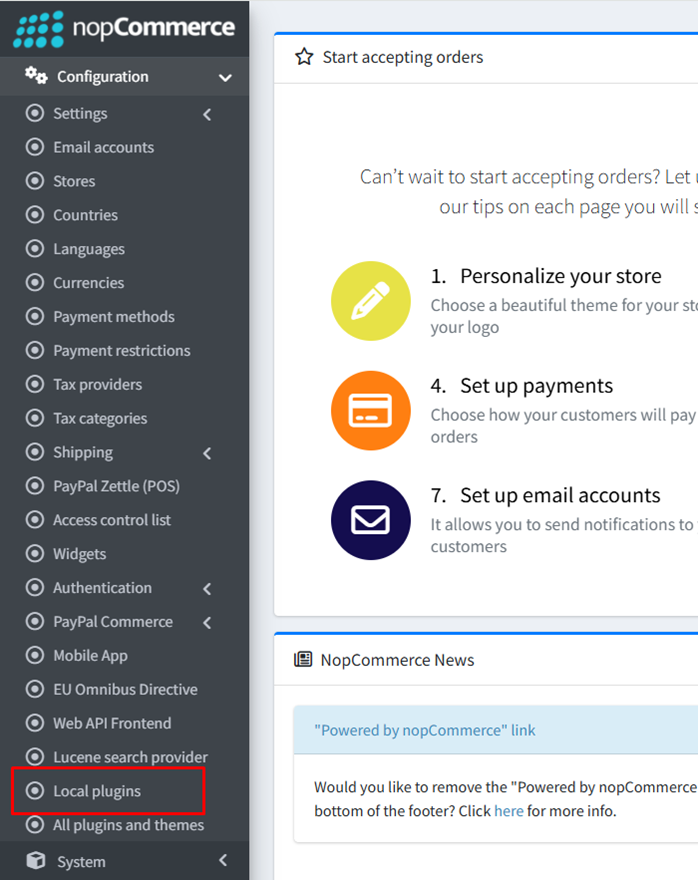
Task: Open Local plugins in the sidebar
Action: tap(97, 791)
